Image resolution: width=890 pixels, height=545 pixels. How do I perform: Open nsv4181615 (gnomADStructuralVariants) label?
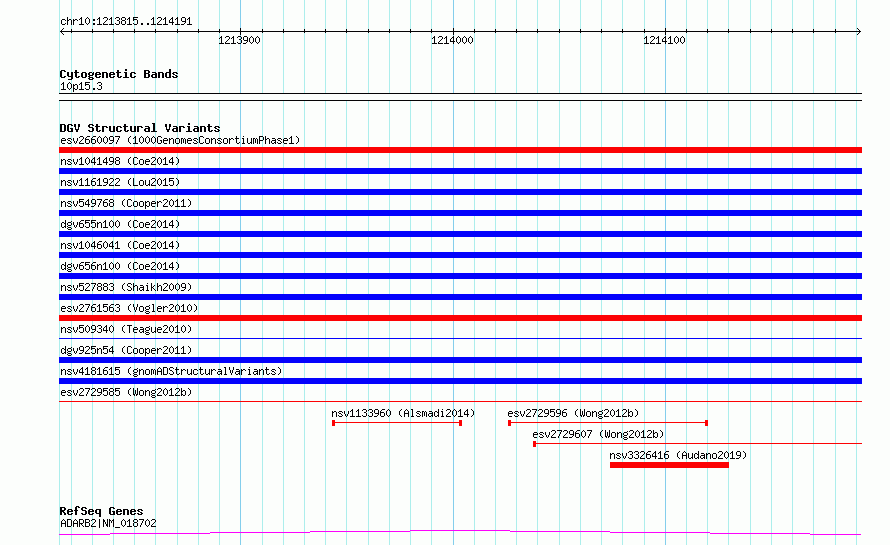point(171,371)
